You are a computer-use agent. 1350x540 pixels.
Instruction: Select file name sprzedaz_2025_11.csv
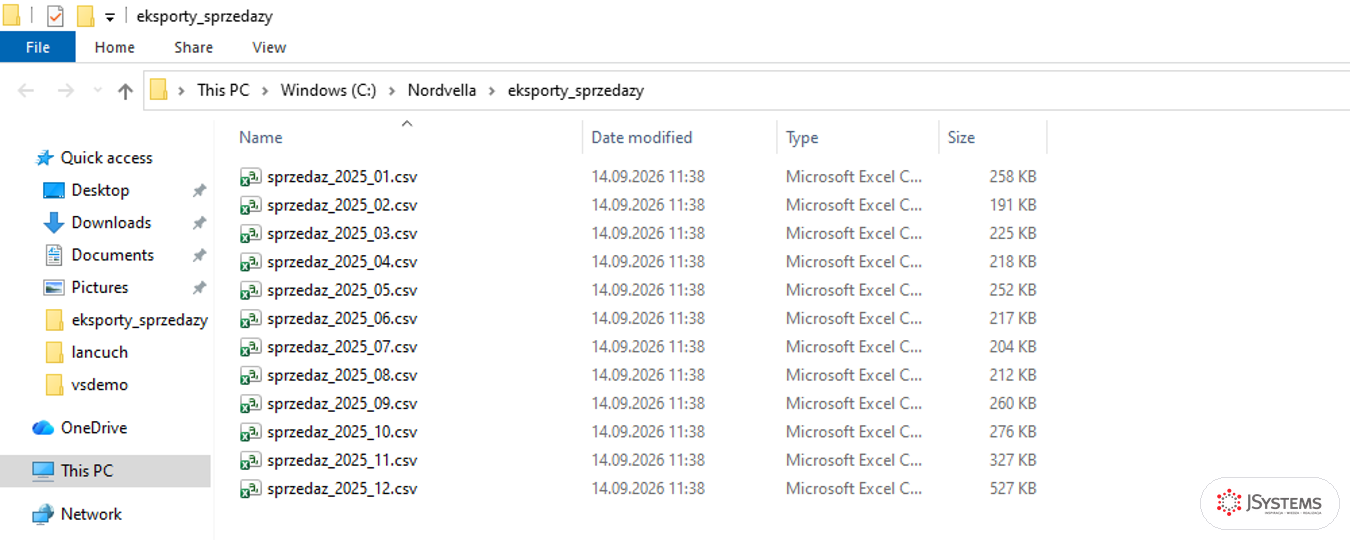tap(342, 460)
